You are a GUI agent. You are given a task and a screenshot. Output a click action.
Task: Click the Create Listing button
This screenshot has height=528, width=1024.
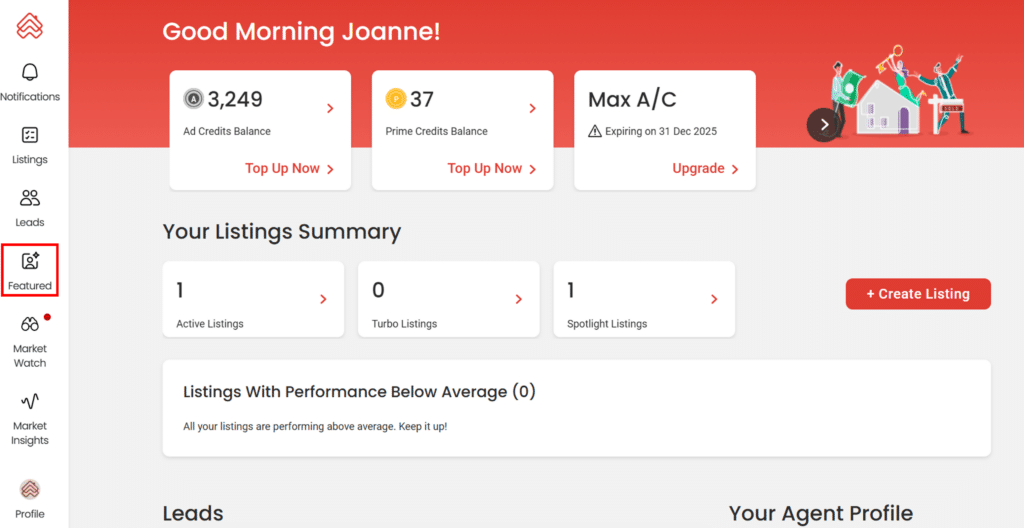pyautogui.click(x=918, y=294)
